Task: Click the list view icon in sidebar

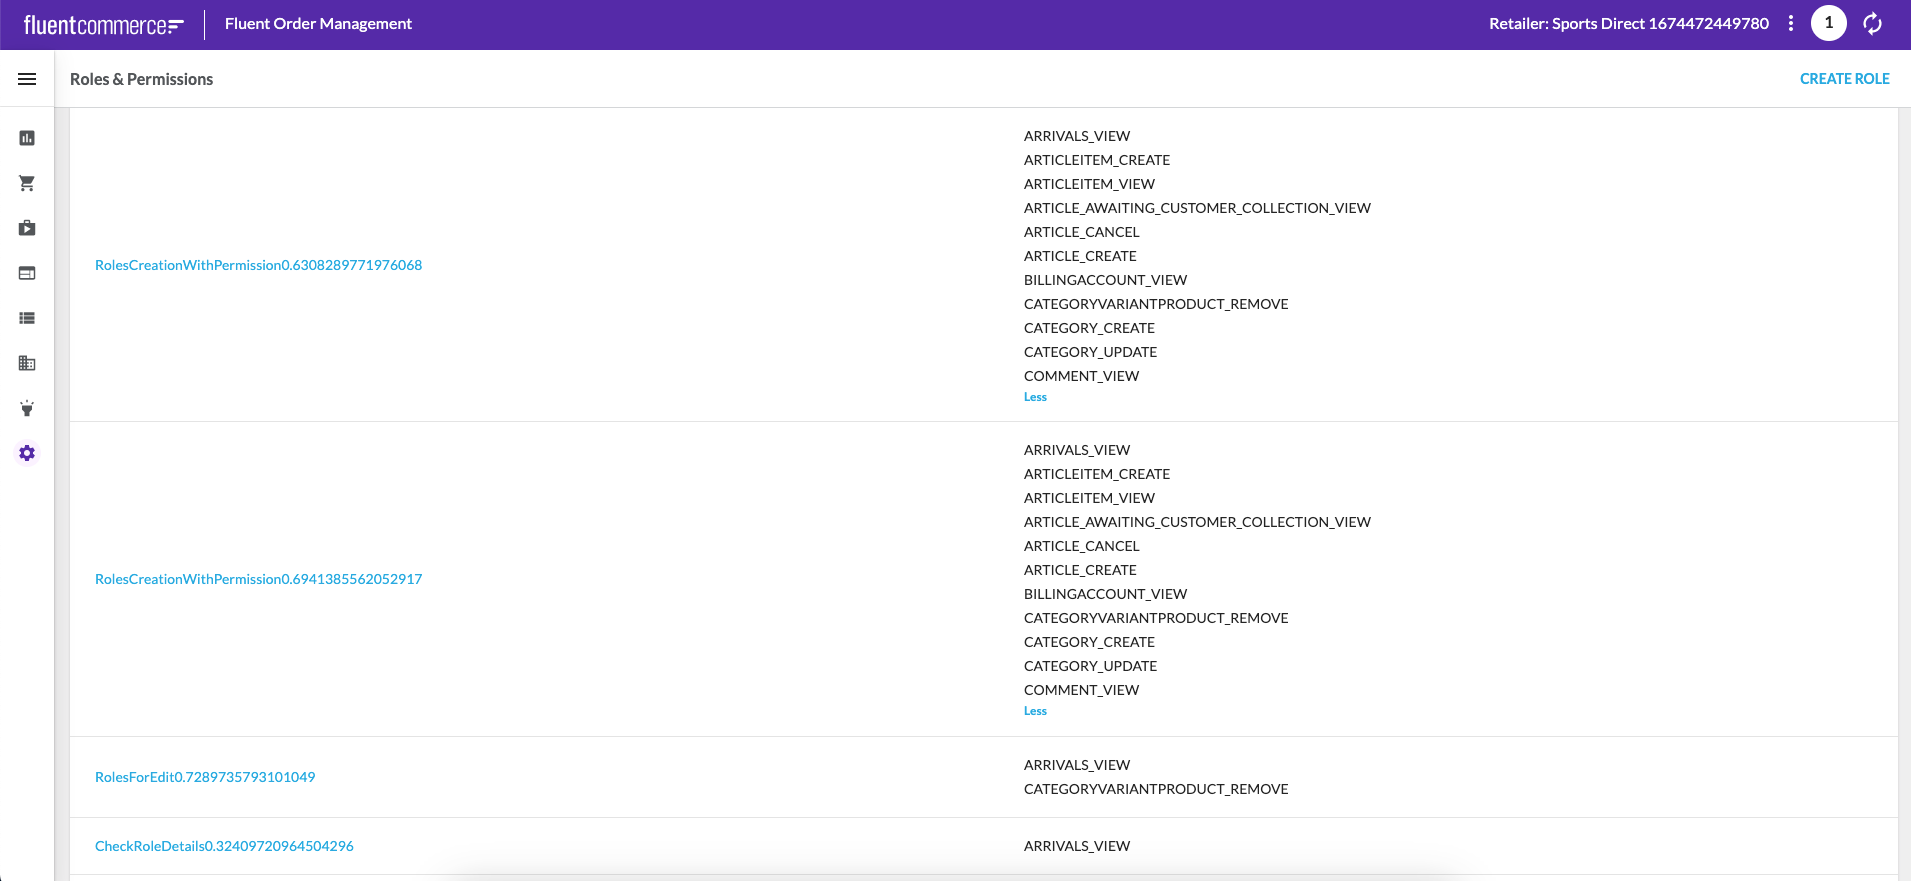Action: (27, 318)
